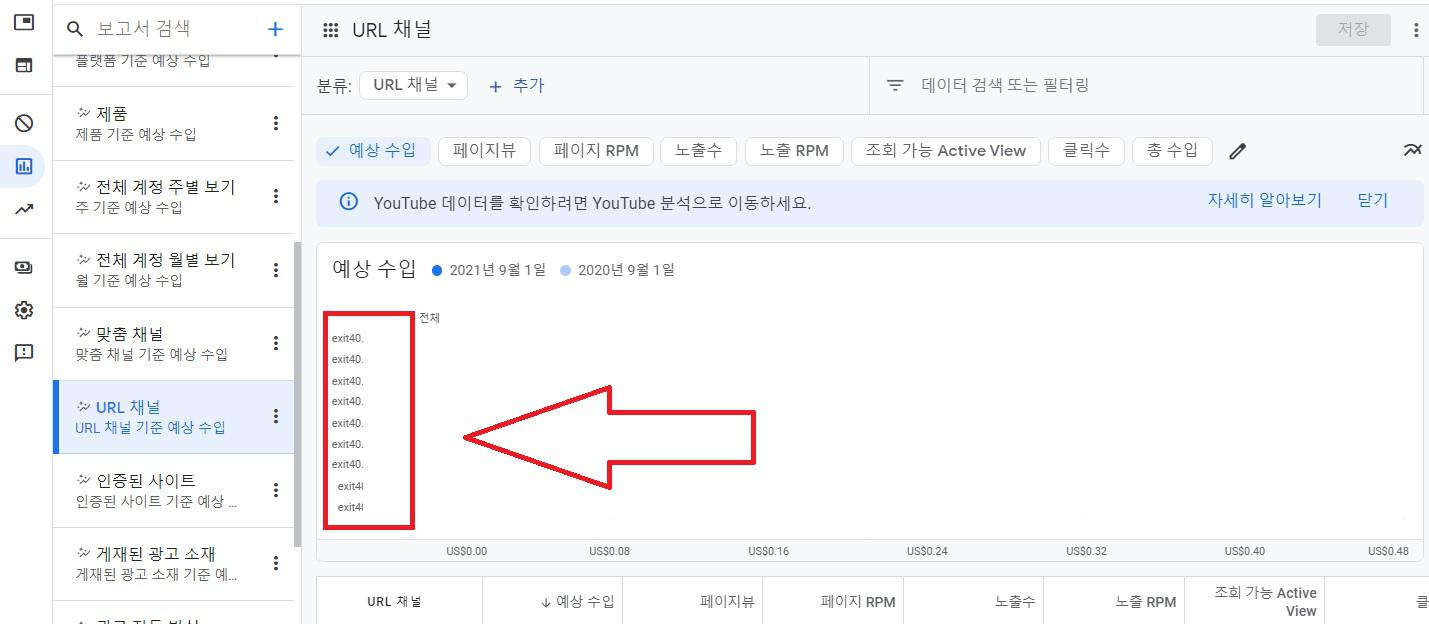Toggle the 페이지 RPM metric chip
1429x624 pixels.
tap(596, 151)
